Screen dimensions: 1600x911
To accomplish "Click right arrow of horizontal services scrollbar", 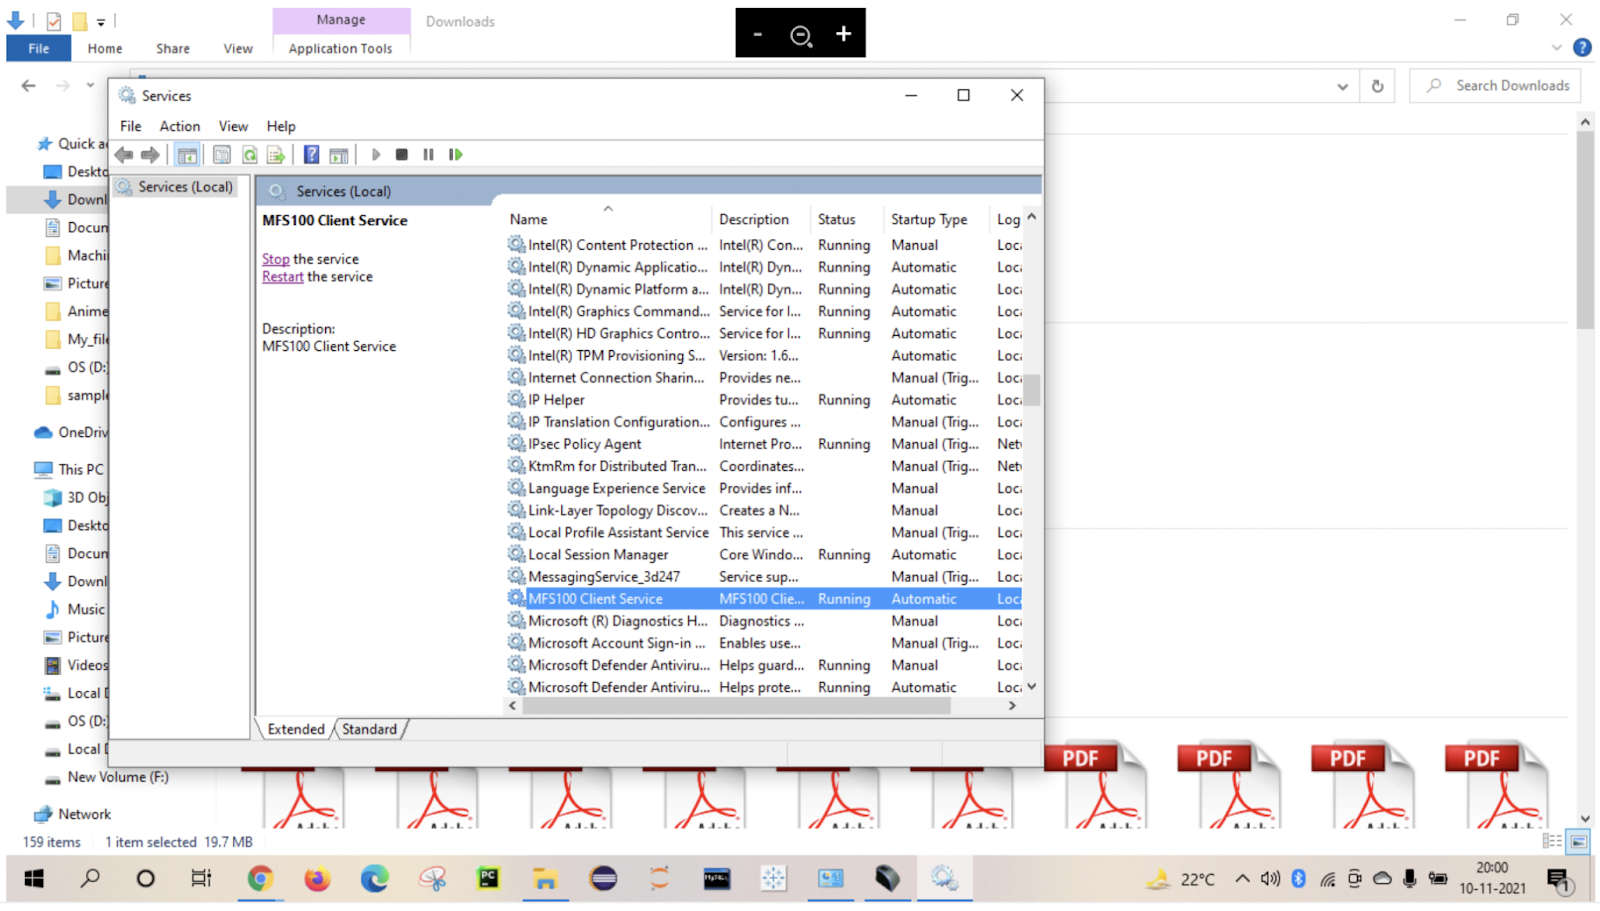I will click(1012, 706).
